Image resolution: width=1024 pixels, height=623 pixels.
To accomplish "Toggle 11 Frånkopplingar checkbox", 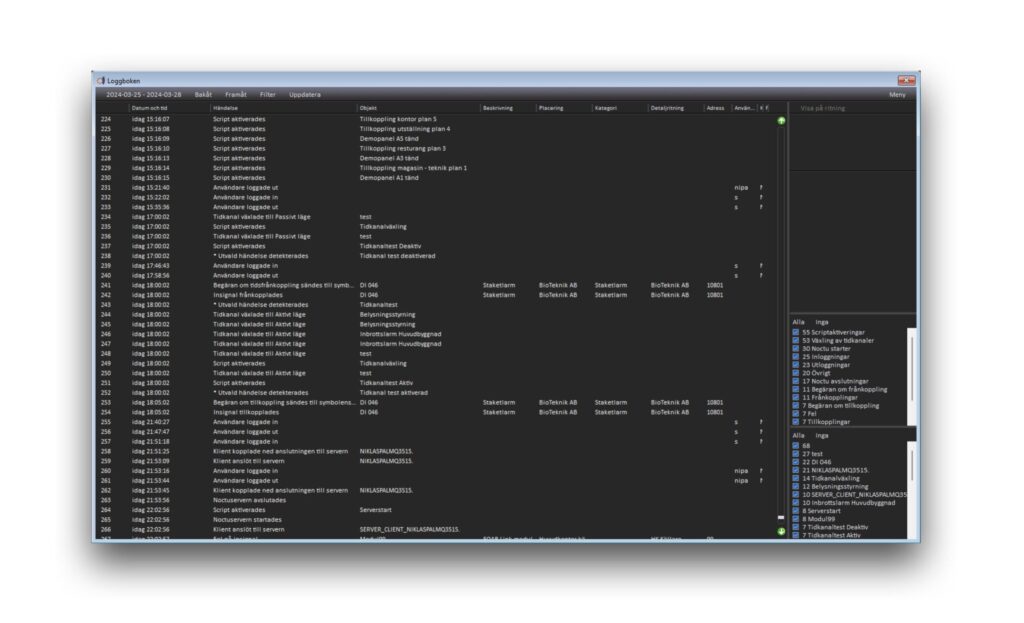I will click(795, 397).
